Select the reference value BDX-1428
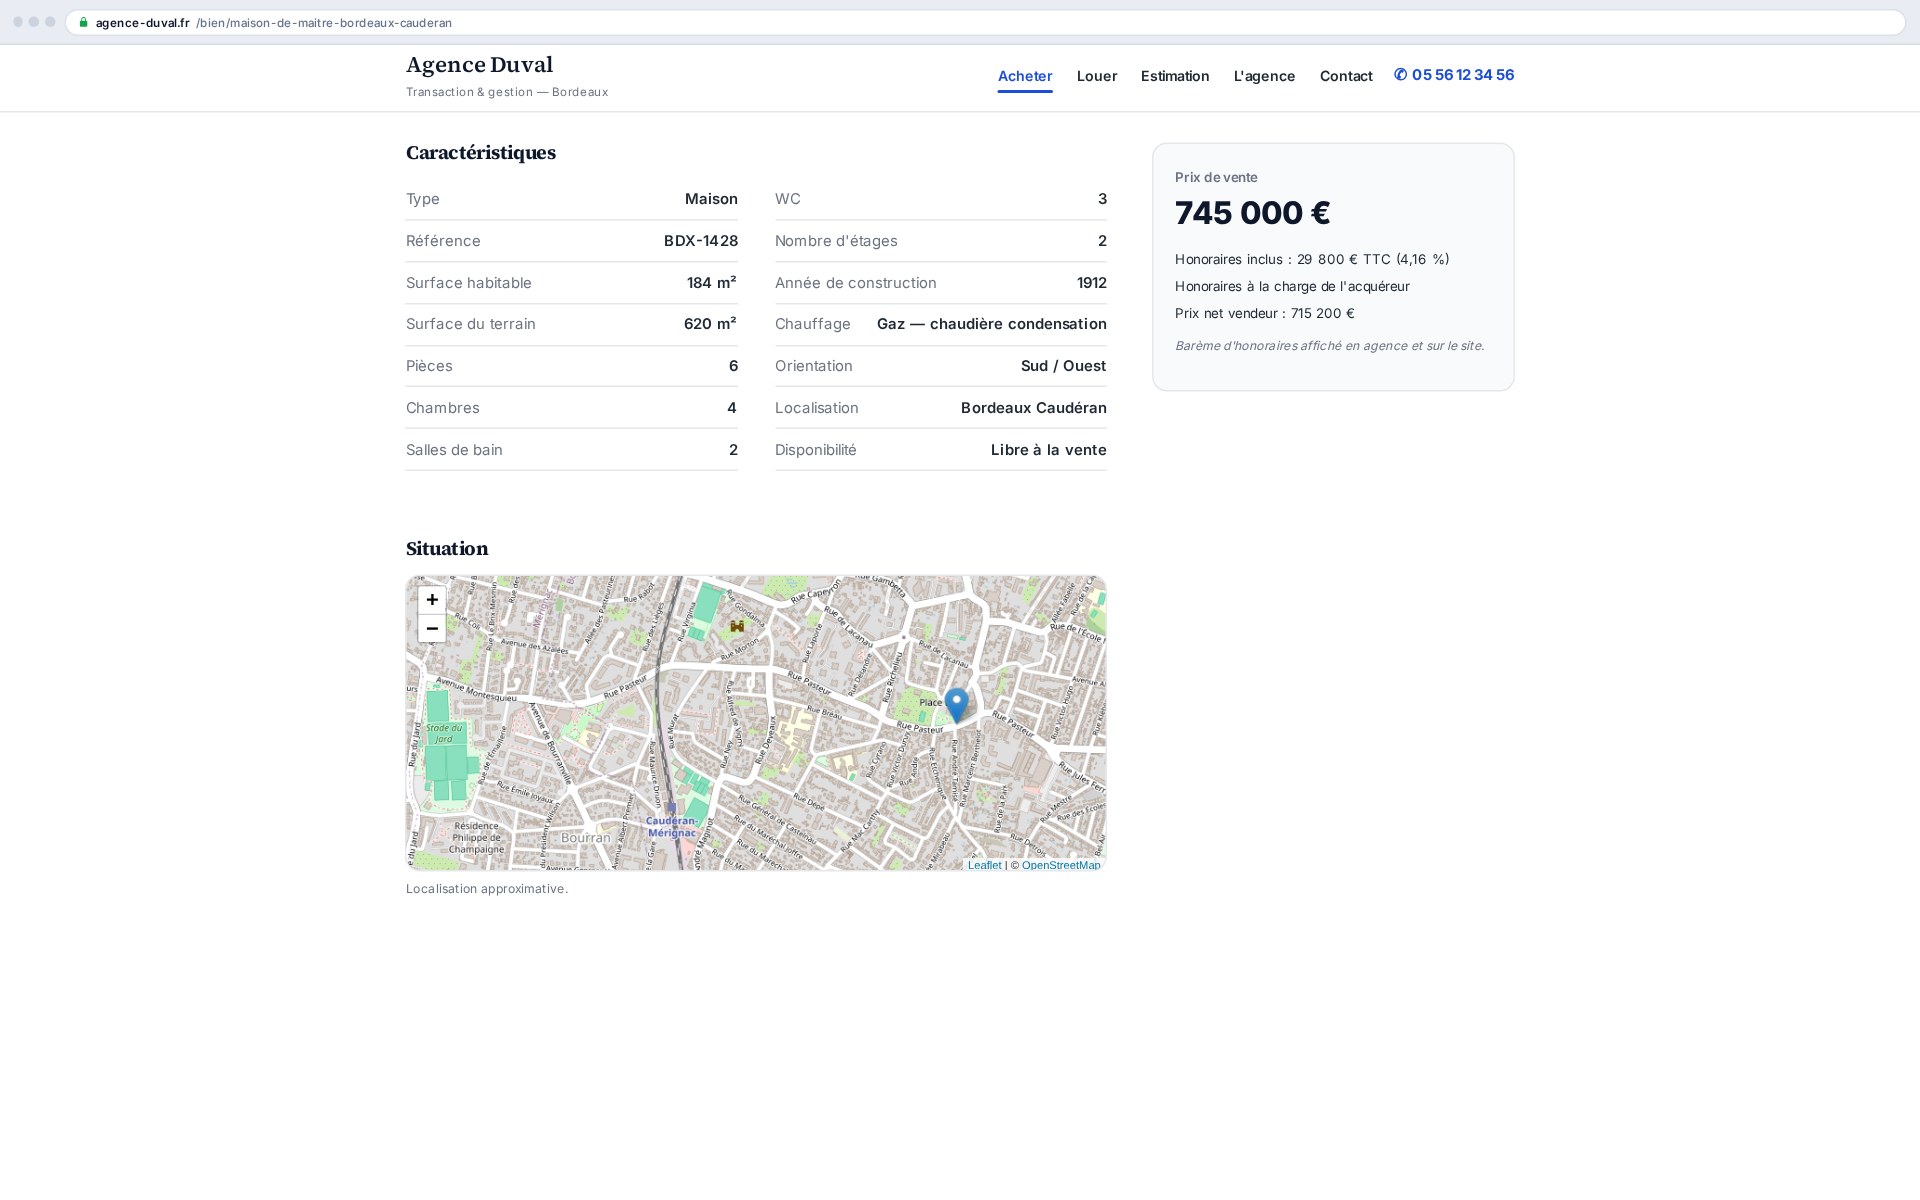Screen dimensions: 1920x1200 [701, 241]
